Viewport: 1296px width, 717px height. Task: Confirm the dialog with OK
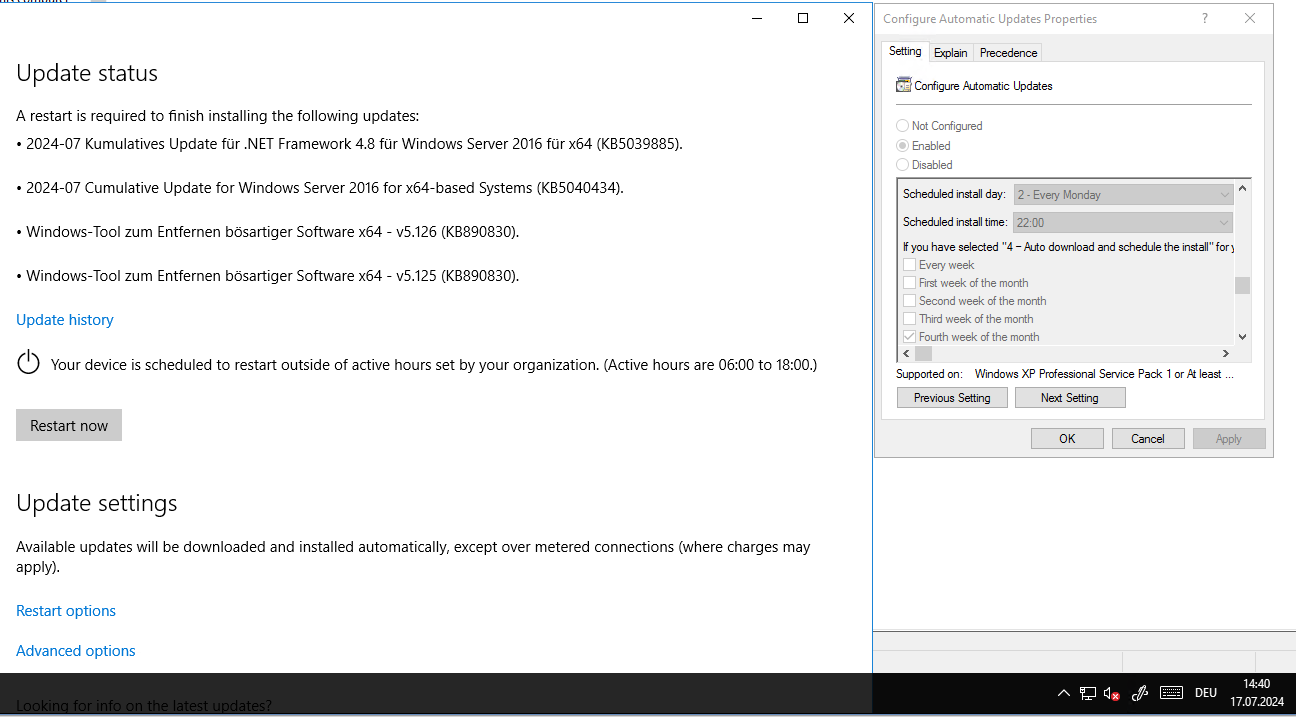pyautogui.click(x=1067, y=439)
